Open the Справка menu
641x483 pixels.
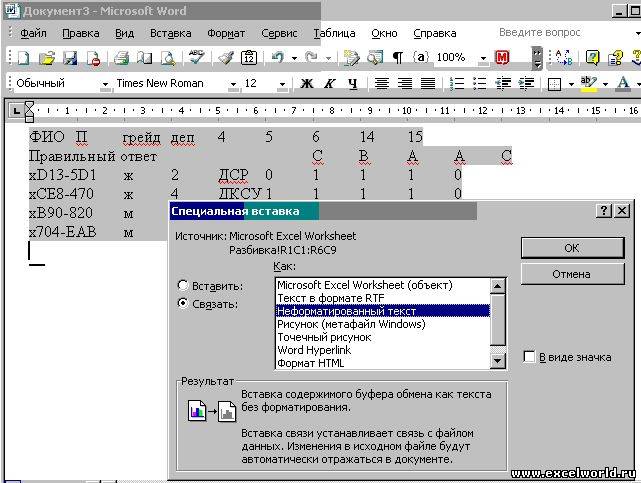click(435, 33)
